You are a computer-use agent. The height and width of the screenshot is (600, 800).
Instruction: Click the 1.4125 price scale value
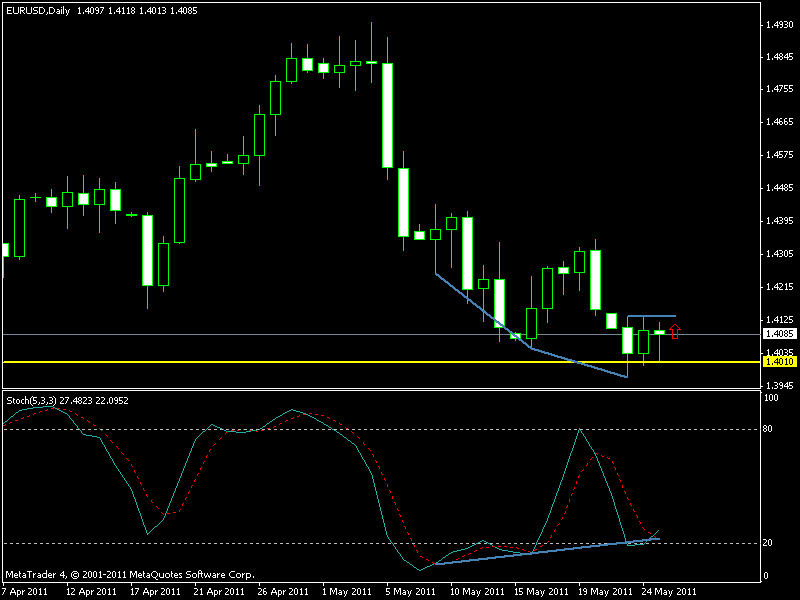click(x=780, y=319)
